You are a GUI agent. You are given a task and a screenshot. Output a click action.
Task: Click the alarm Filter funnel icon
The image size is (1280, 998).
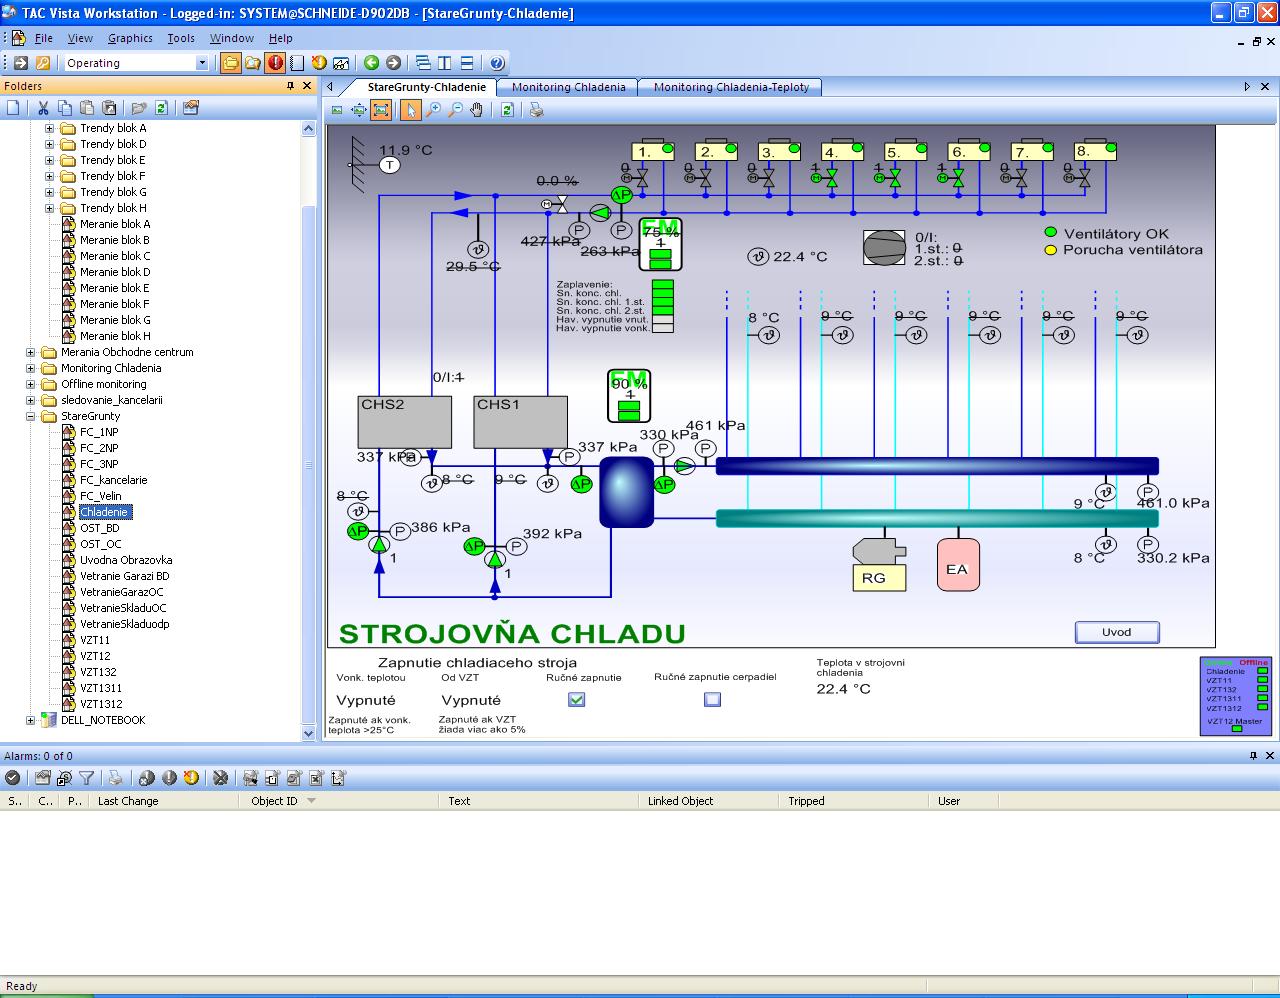[x=87, y=777]
